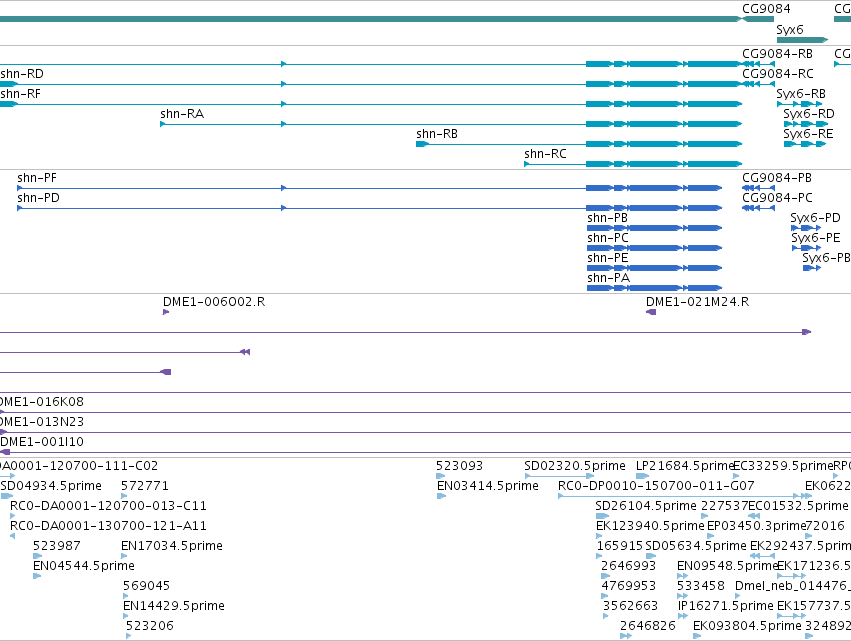Click the 572771 EST label
The image size is (851, 641).
pyautogui.click(x=145, y=486)
